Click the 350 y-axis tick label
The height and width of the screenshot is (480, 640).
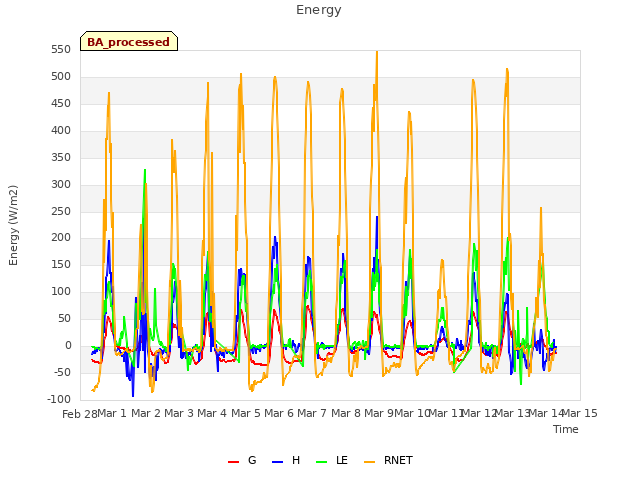coord(61,158)
